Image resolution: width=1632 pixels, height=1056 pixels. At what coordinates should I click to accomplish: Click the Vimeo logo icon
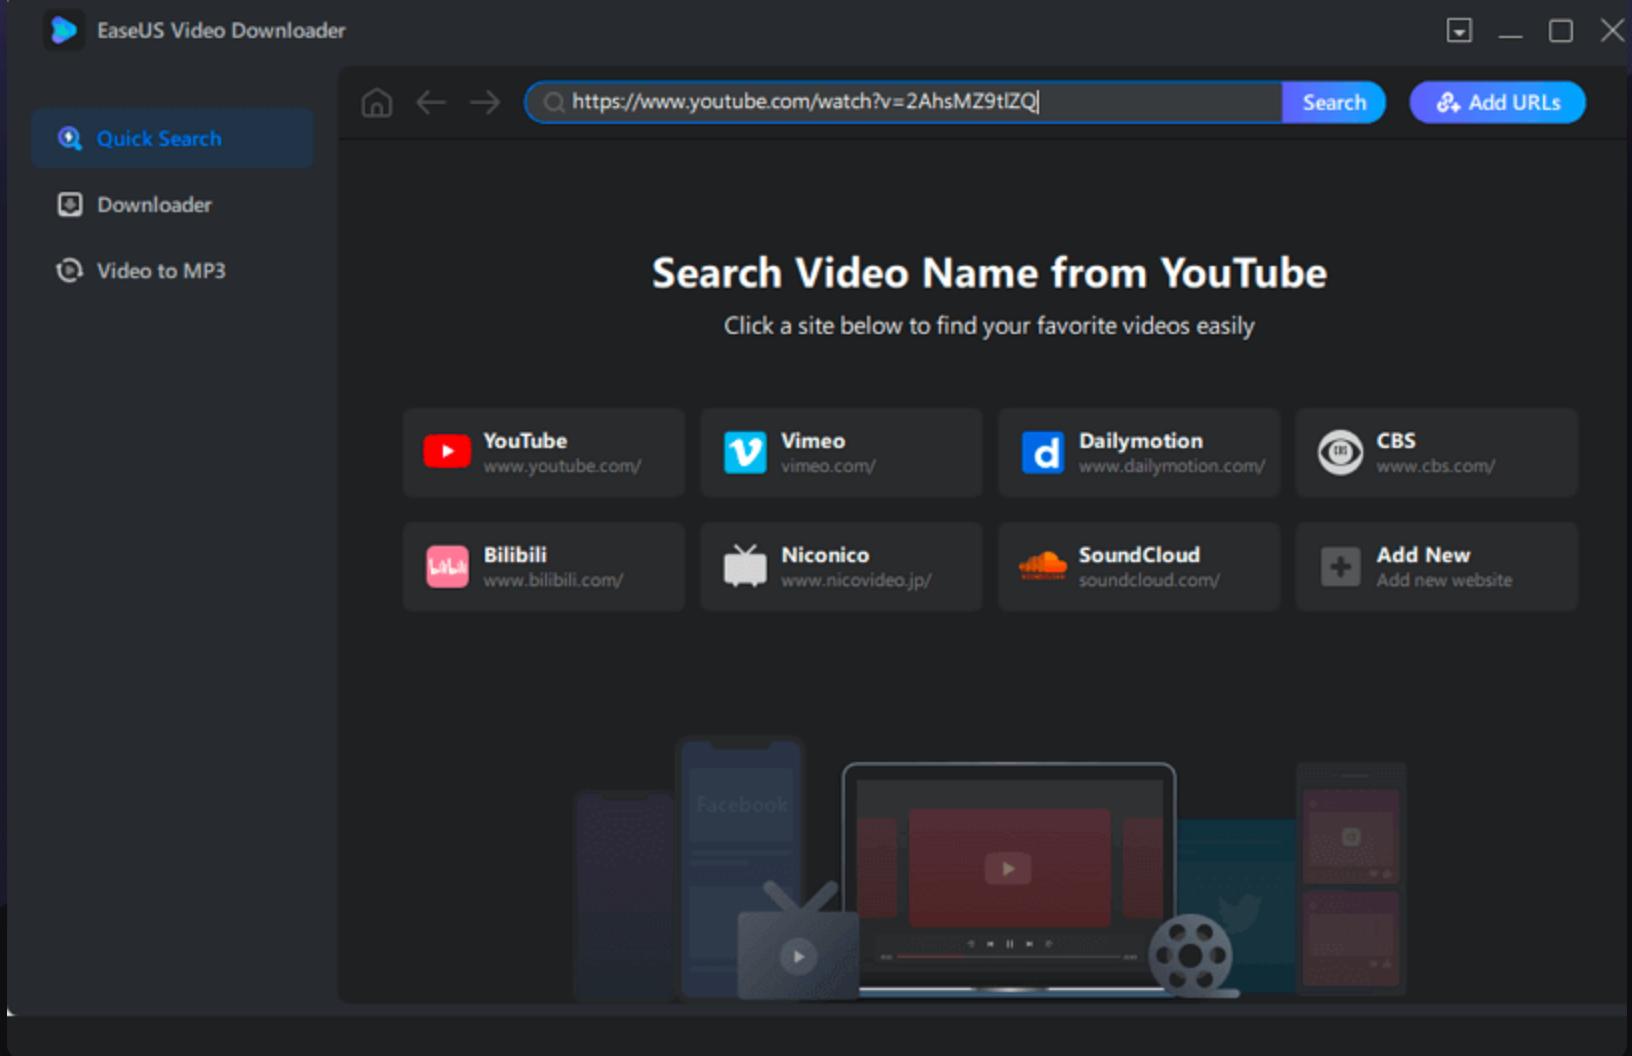coord(745,453)
